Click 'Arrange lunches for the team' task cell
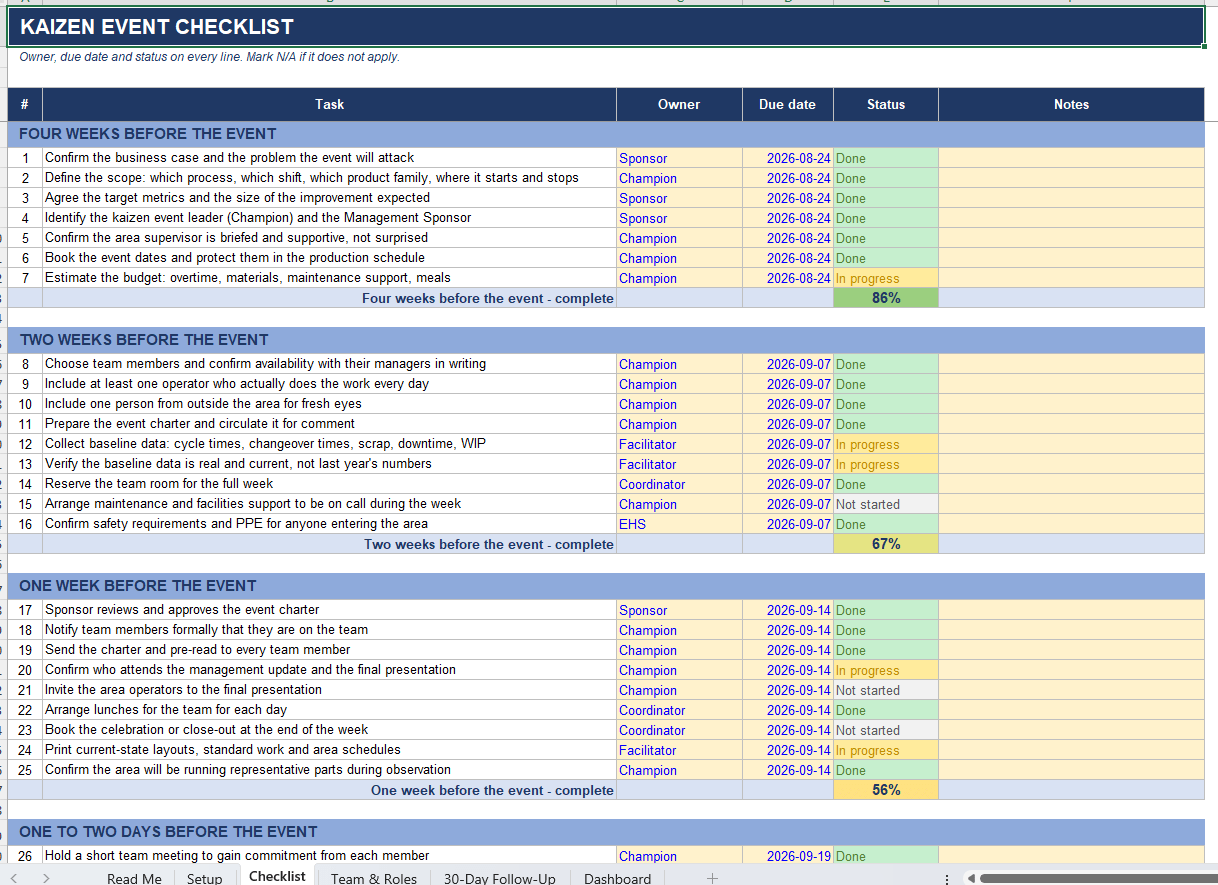The width and height of the screenshot is (1218, 885). click(x=329, y=710)
